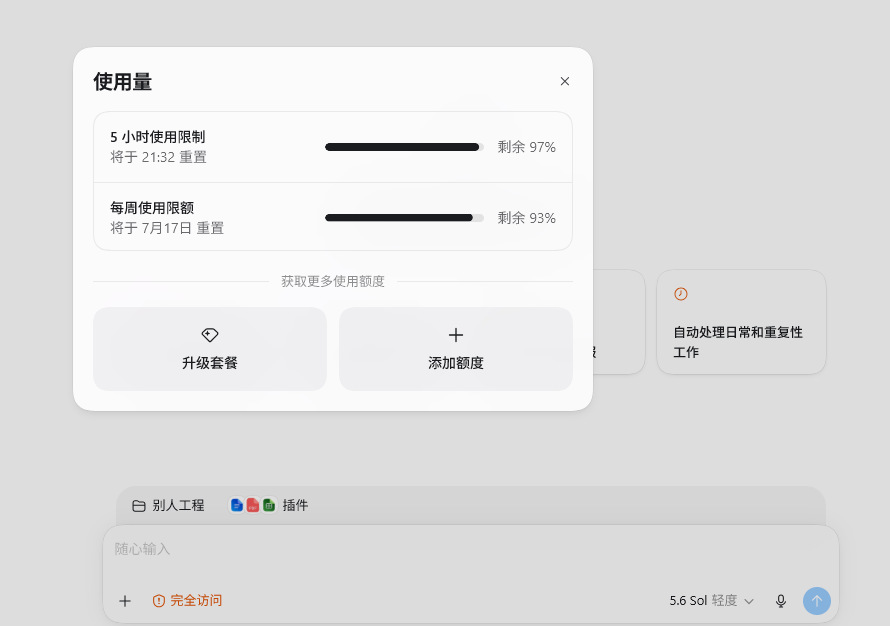Click the 升级套餐 upgrade plan button
The width and height of the screenshot is (890, 626).
tap(210, 349)
